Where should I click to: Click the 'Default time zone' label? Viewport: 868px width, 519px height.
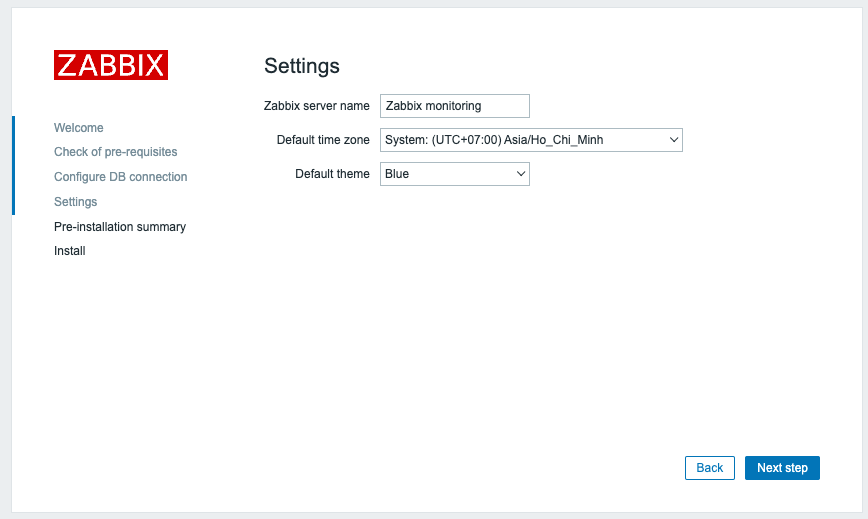[x=323, y=140]
